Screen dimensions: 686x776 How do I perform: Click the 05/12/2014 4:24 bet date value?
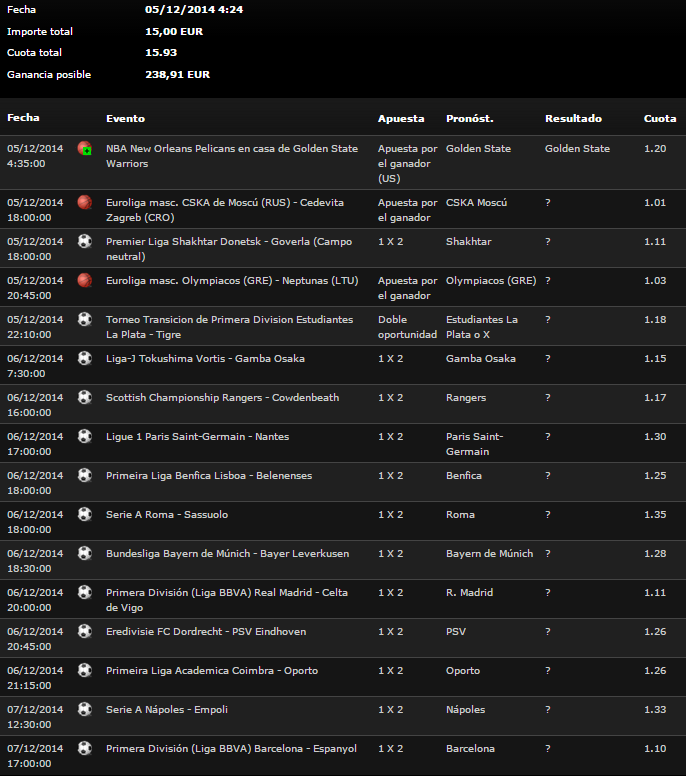point(194,9)
